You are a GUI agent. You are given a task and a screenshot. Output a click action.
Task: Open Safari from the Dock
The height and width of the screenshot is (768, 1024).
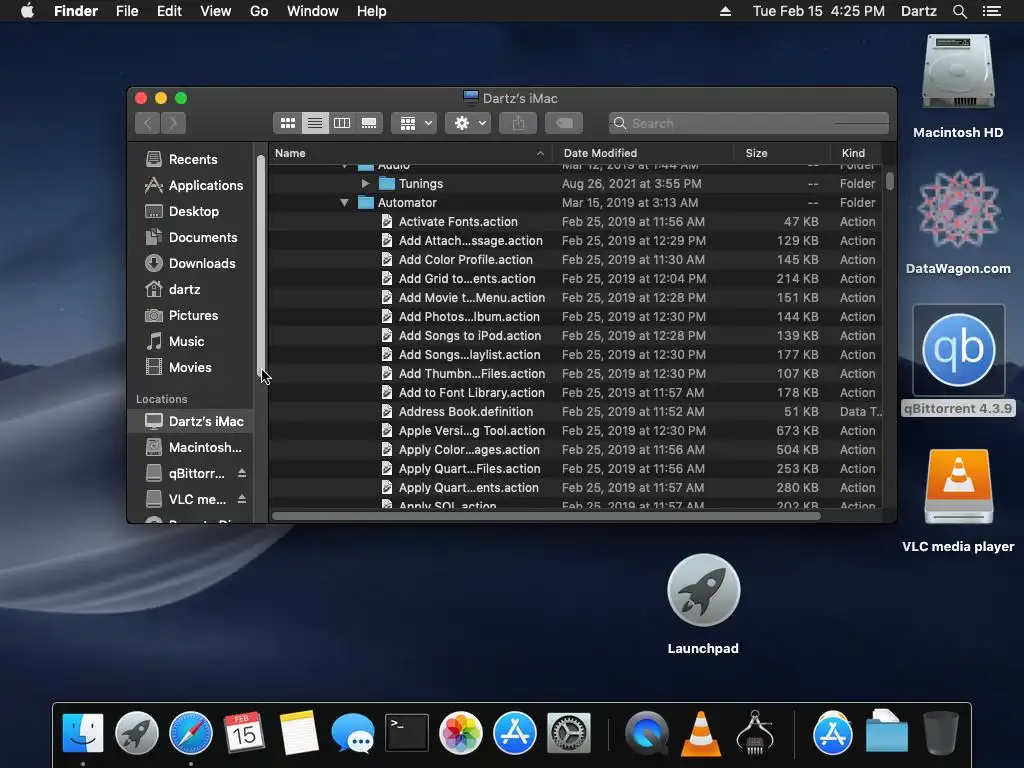(x=191, y=733)
